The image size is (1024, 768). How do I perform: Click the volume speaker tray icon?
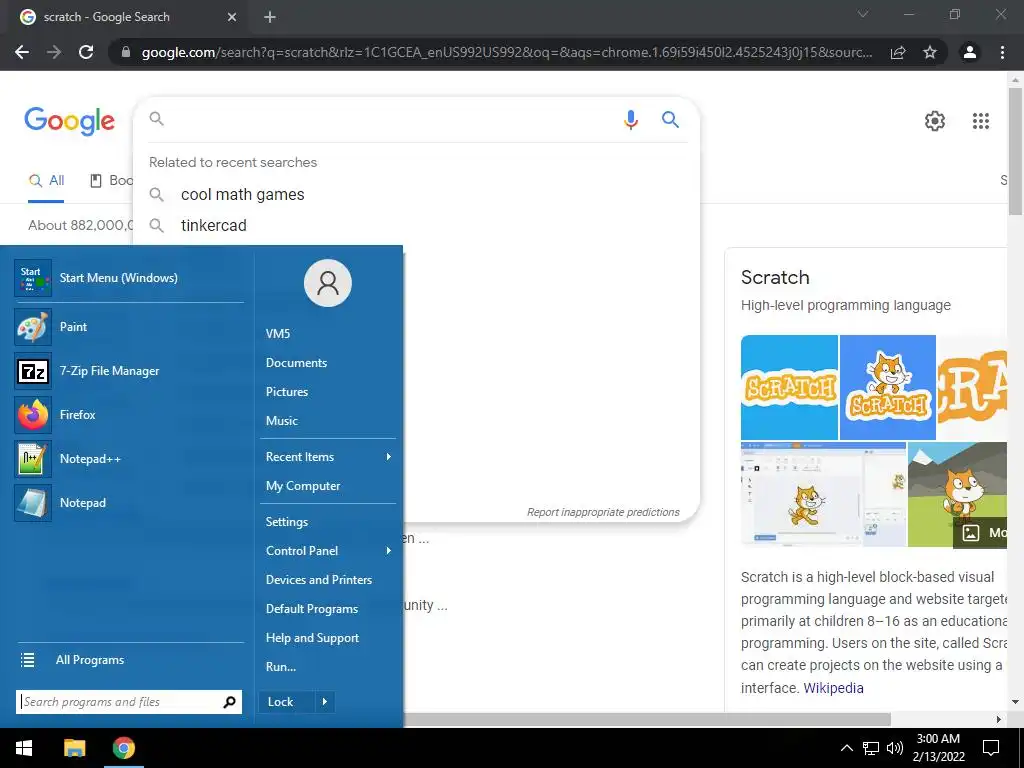click(895, 748)
